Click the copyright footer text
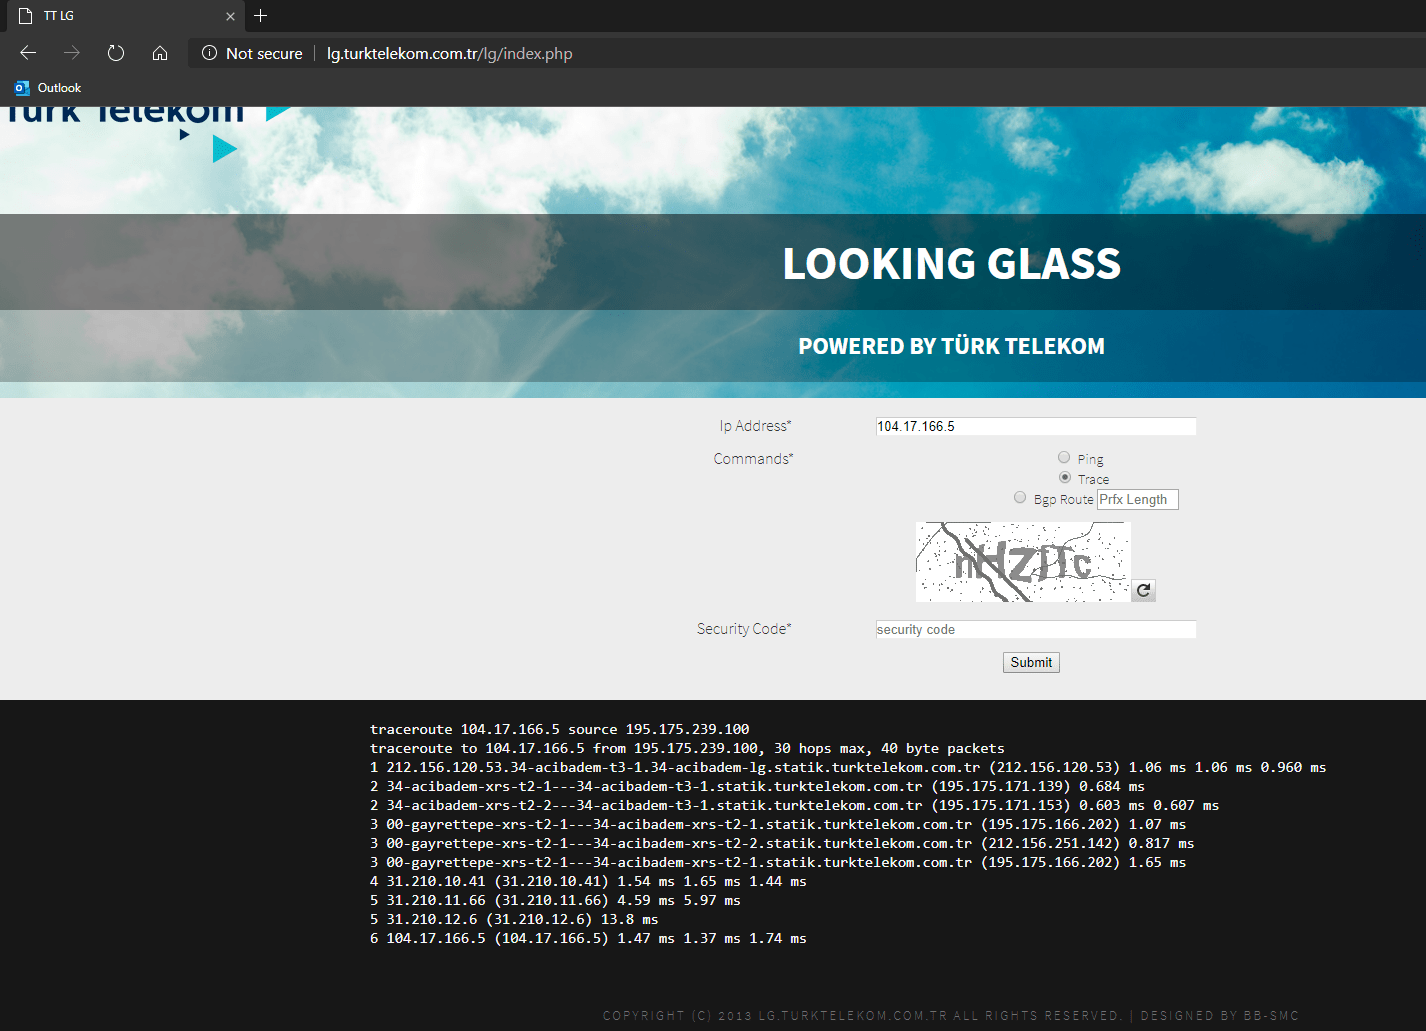1426x1031 pixels. pyautogui.click(x=951, y=1015)
